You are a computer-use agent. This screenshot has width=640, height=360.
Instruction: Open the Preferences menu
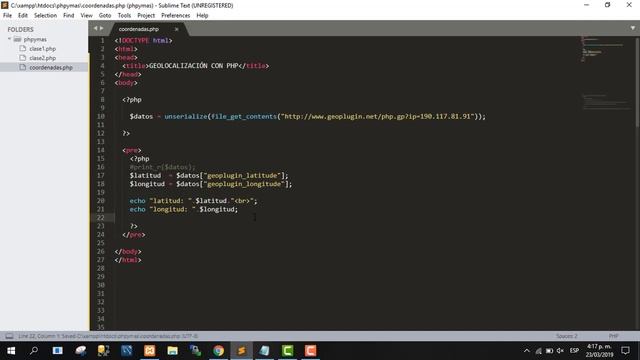click(x=176, y=16)
